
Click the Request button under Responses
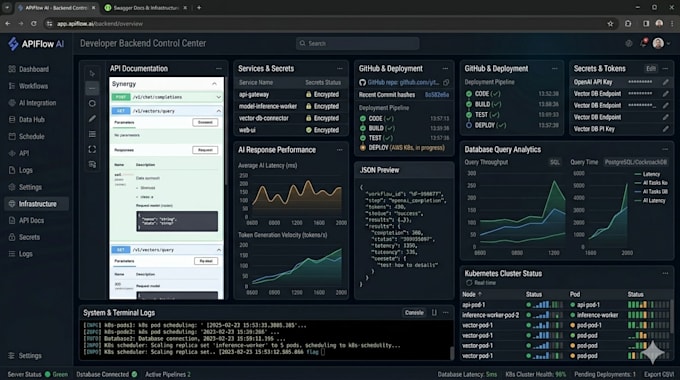(x=205, y=150)
